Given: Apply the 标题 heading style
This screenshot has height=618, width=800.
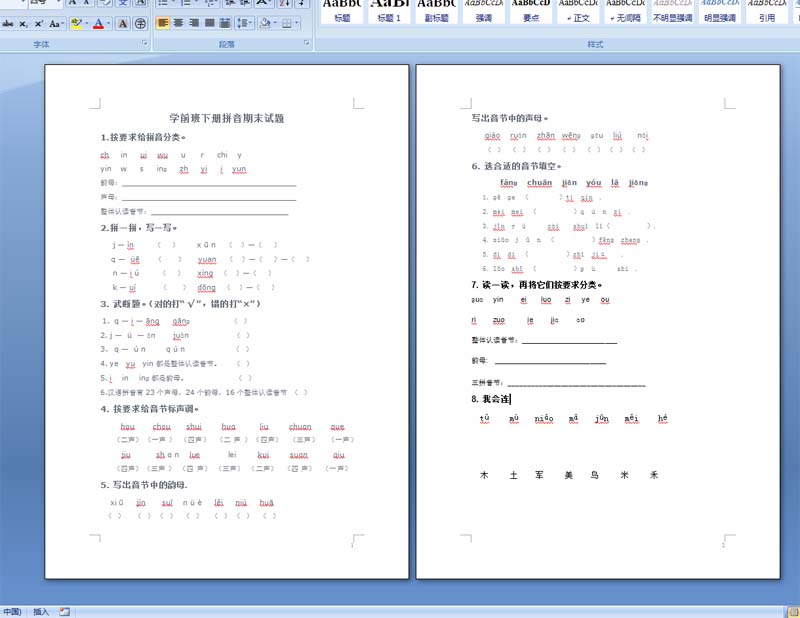Looking at the screenshot, I should click(x=342, y=11).
